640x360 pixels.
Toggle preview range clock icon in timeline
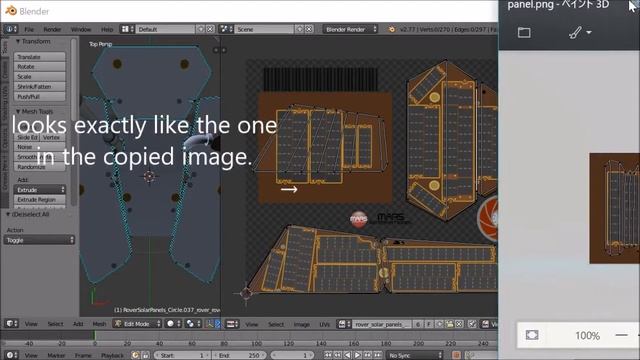pyautogui.click(x=135, y=355)
